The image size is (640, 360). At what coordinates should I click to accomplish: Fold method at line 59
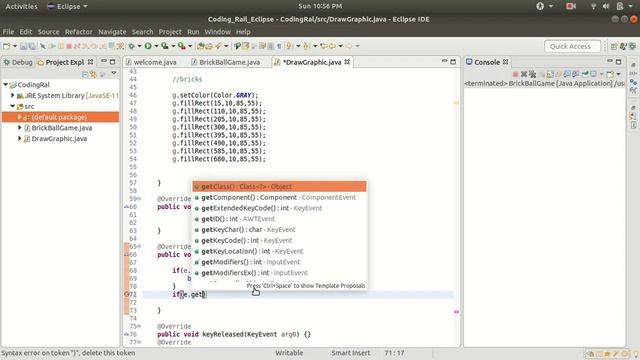coord(139,199)
